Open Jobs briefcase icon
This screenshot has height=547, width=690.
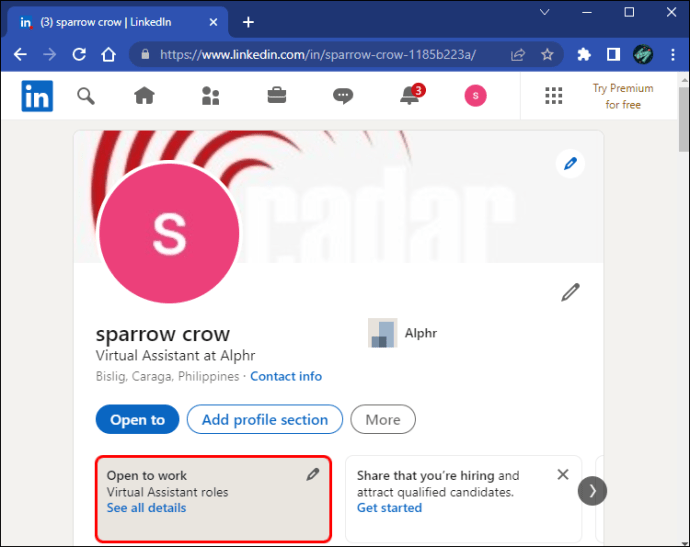(x=277, y=95)
